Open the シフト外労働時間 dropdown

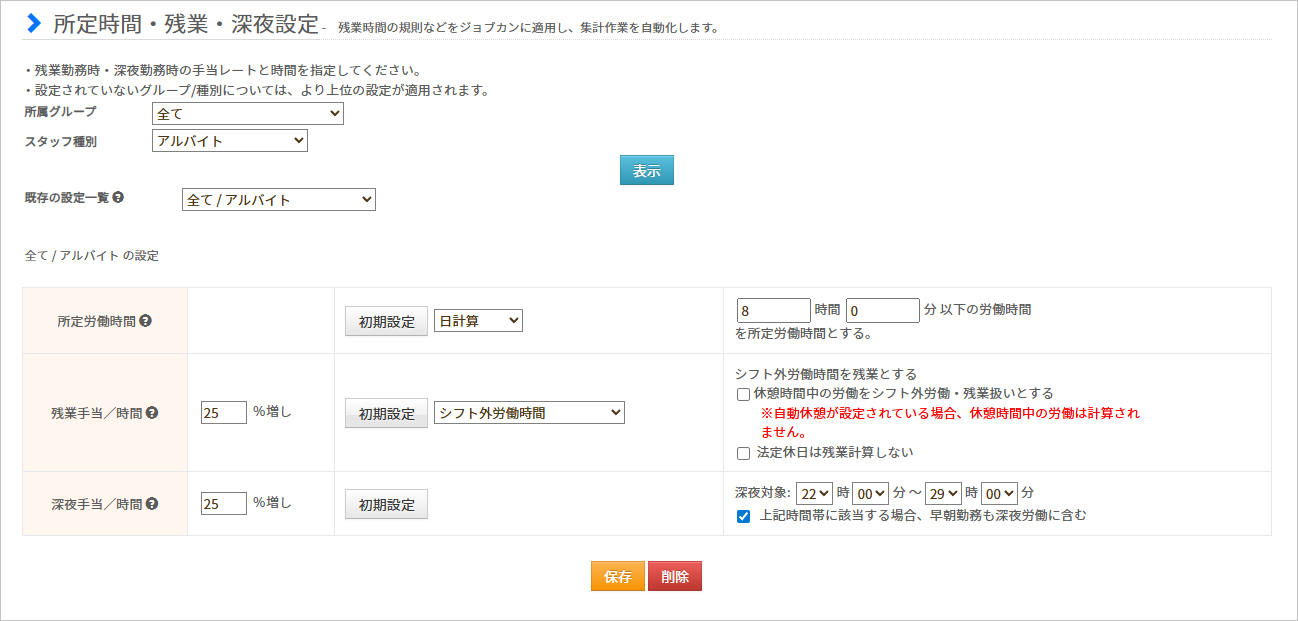click(529, 413)
